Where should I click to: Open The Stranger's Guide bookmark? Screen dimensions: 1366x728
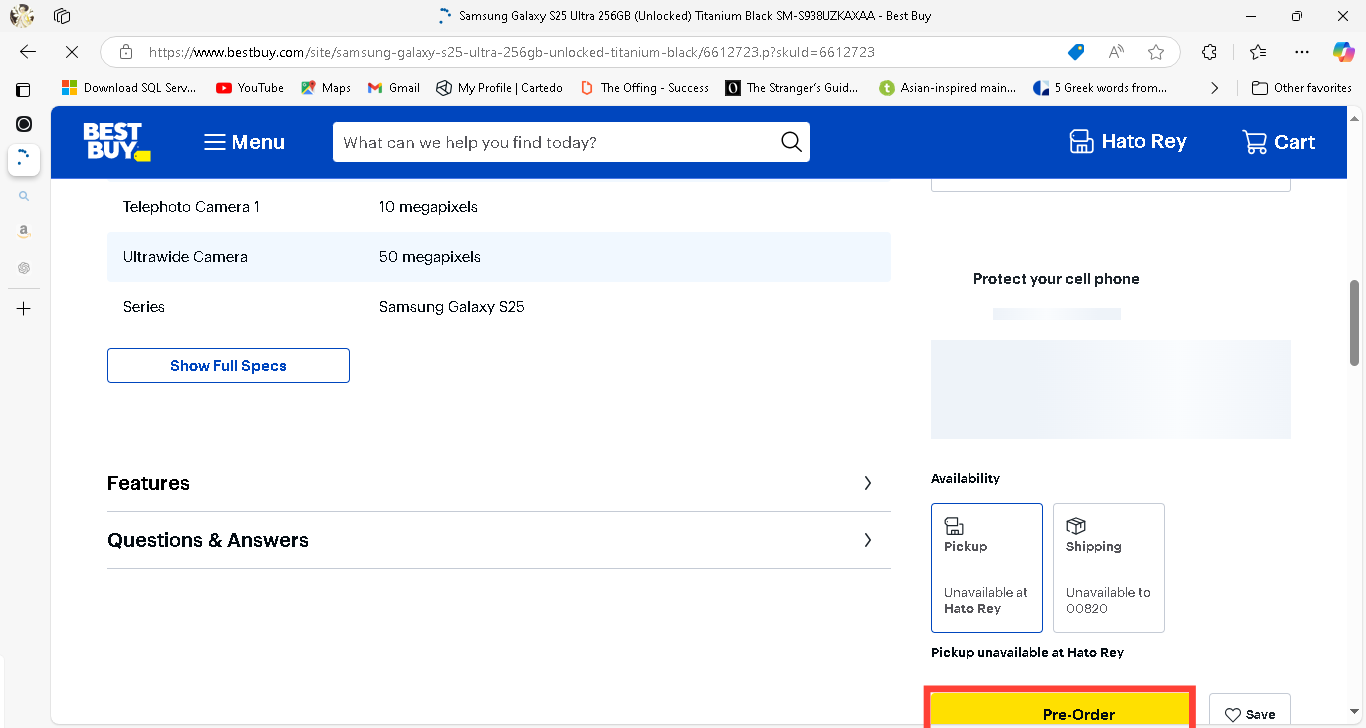click(792, 88)
